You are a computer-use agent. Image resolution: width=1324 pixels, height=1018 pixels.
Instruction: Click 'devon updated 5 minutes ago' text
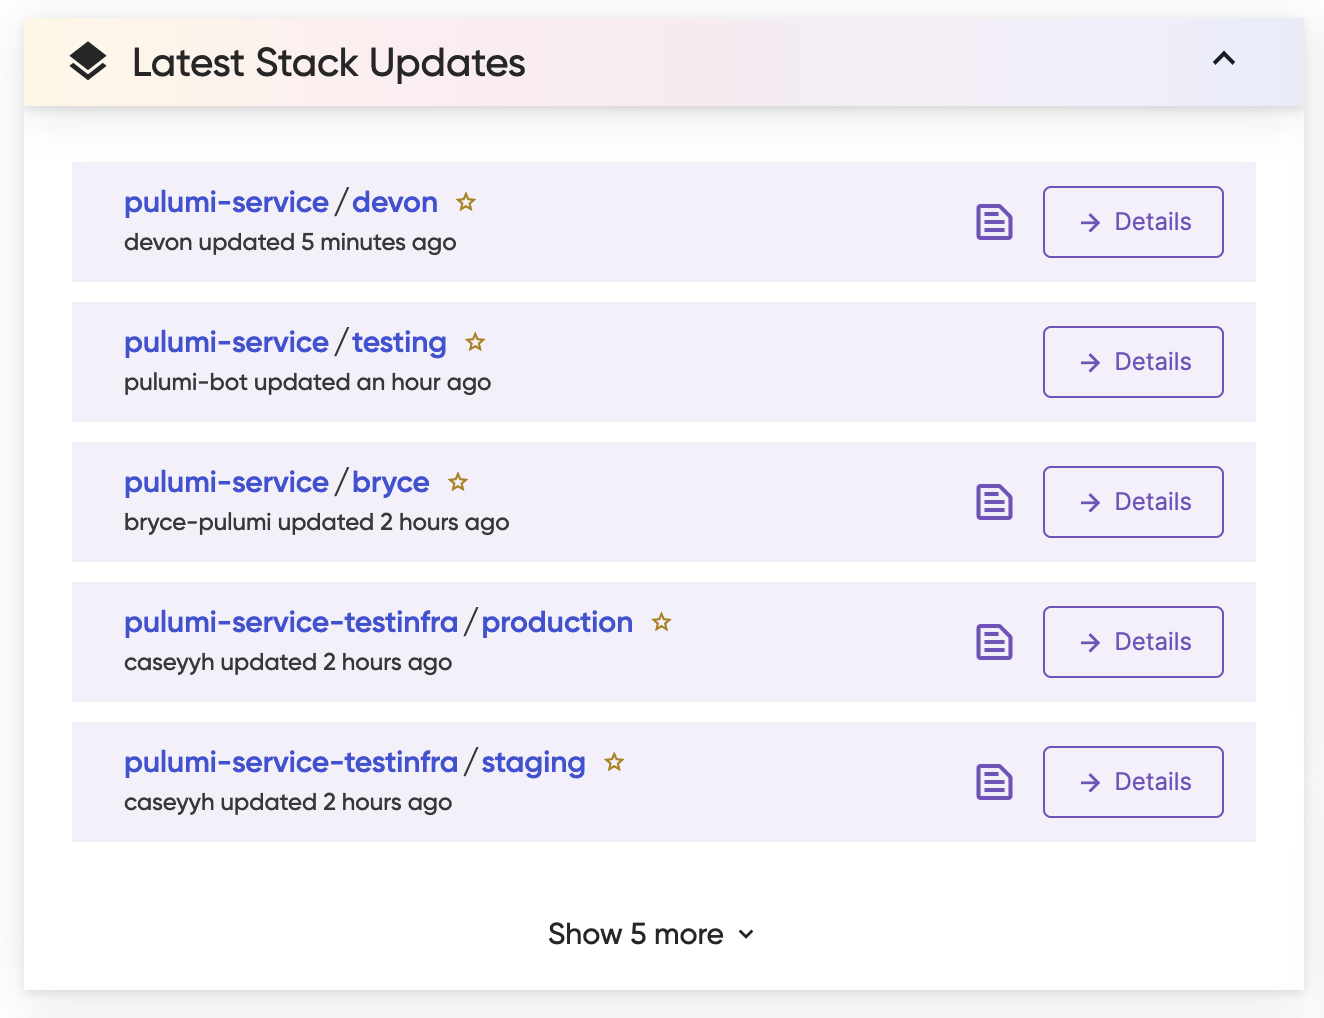(x=290, y=242)
